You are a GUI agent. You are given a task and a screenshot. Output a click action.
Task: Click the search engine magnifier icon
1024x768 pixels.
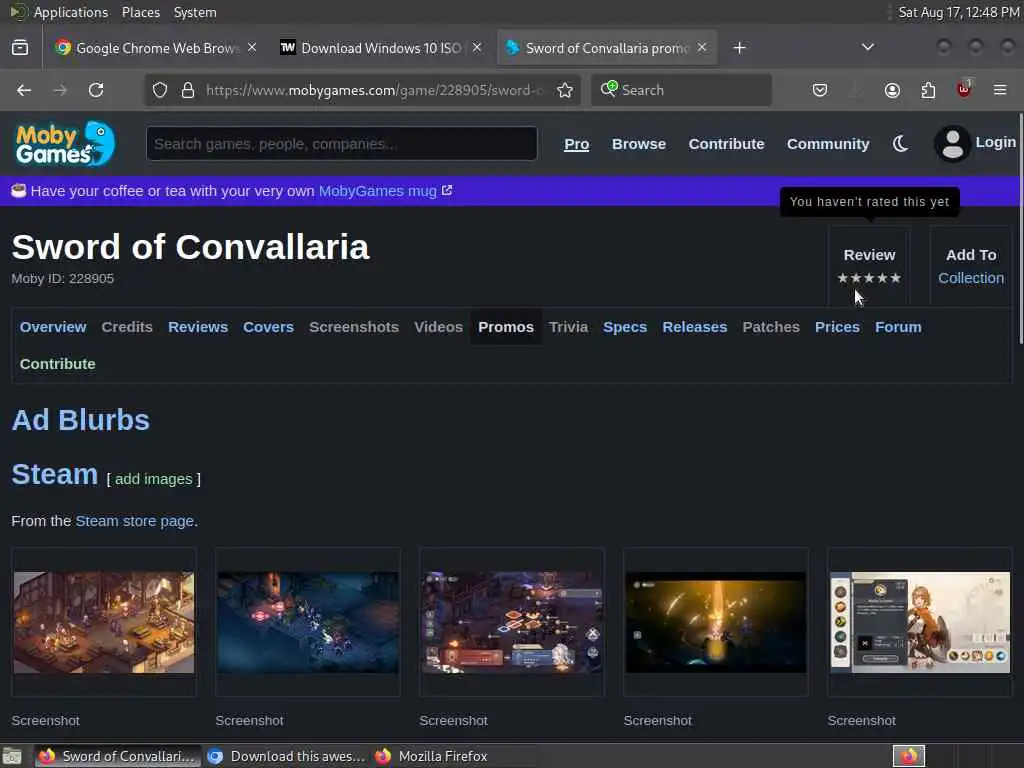pyautogui.click(x=609, y=89)
